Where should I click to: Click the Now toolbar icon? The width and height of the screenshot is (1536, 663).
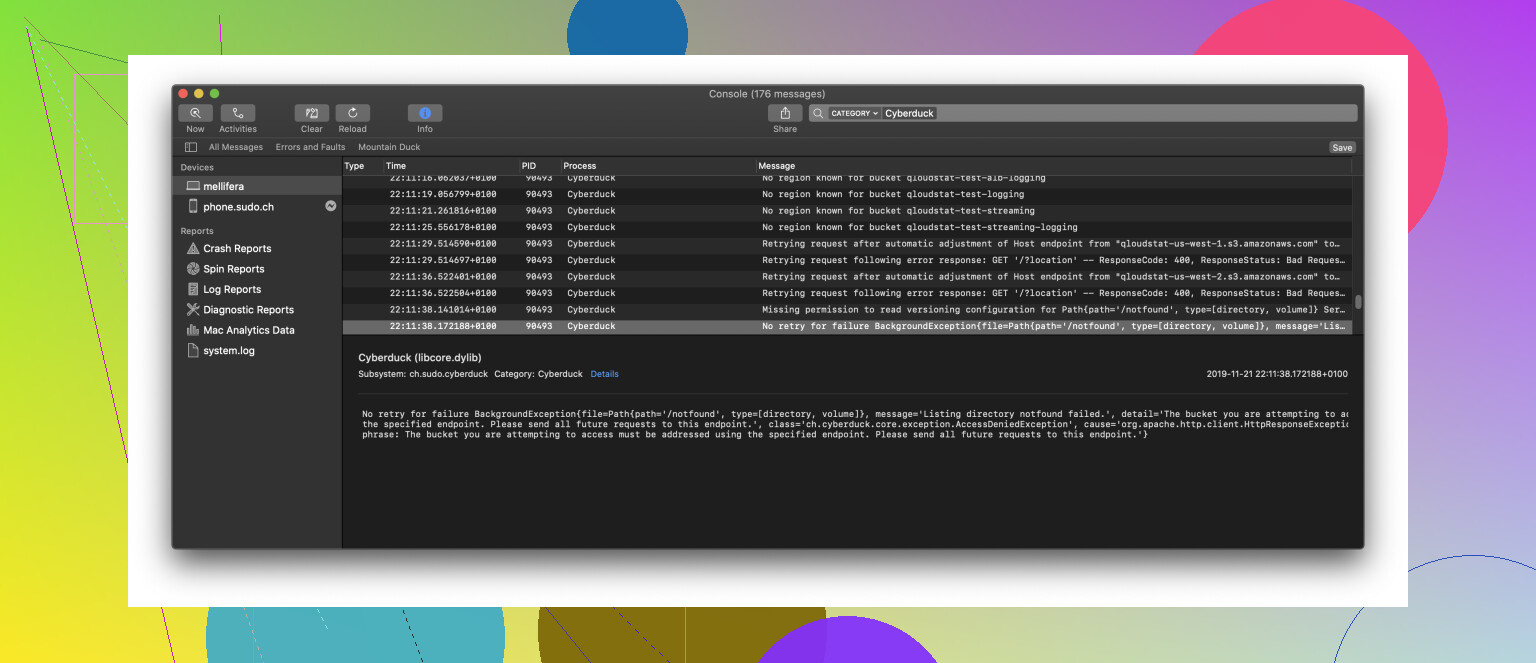pos(195,114)
